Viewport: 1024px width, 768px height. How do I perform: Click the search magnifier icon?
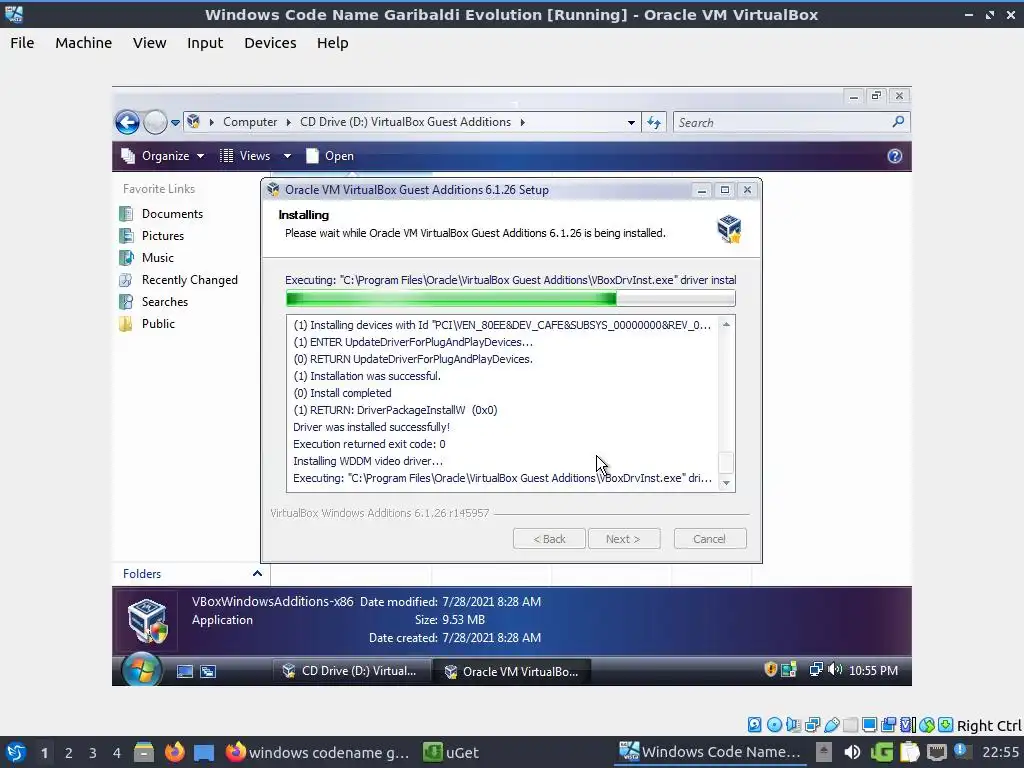click(899, 122)
